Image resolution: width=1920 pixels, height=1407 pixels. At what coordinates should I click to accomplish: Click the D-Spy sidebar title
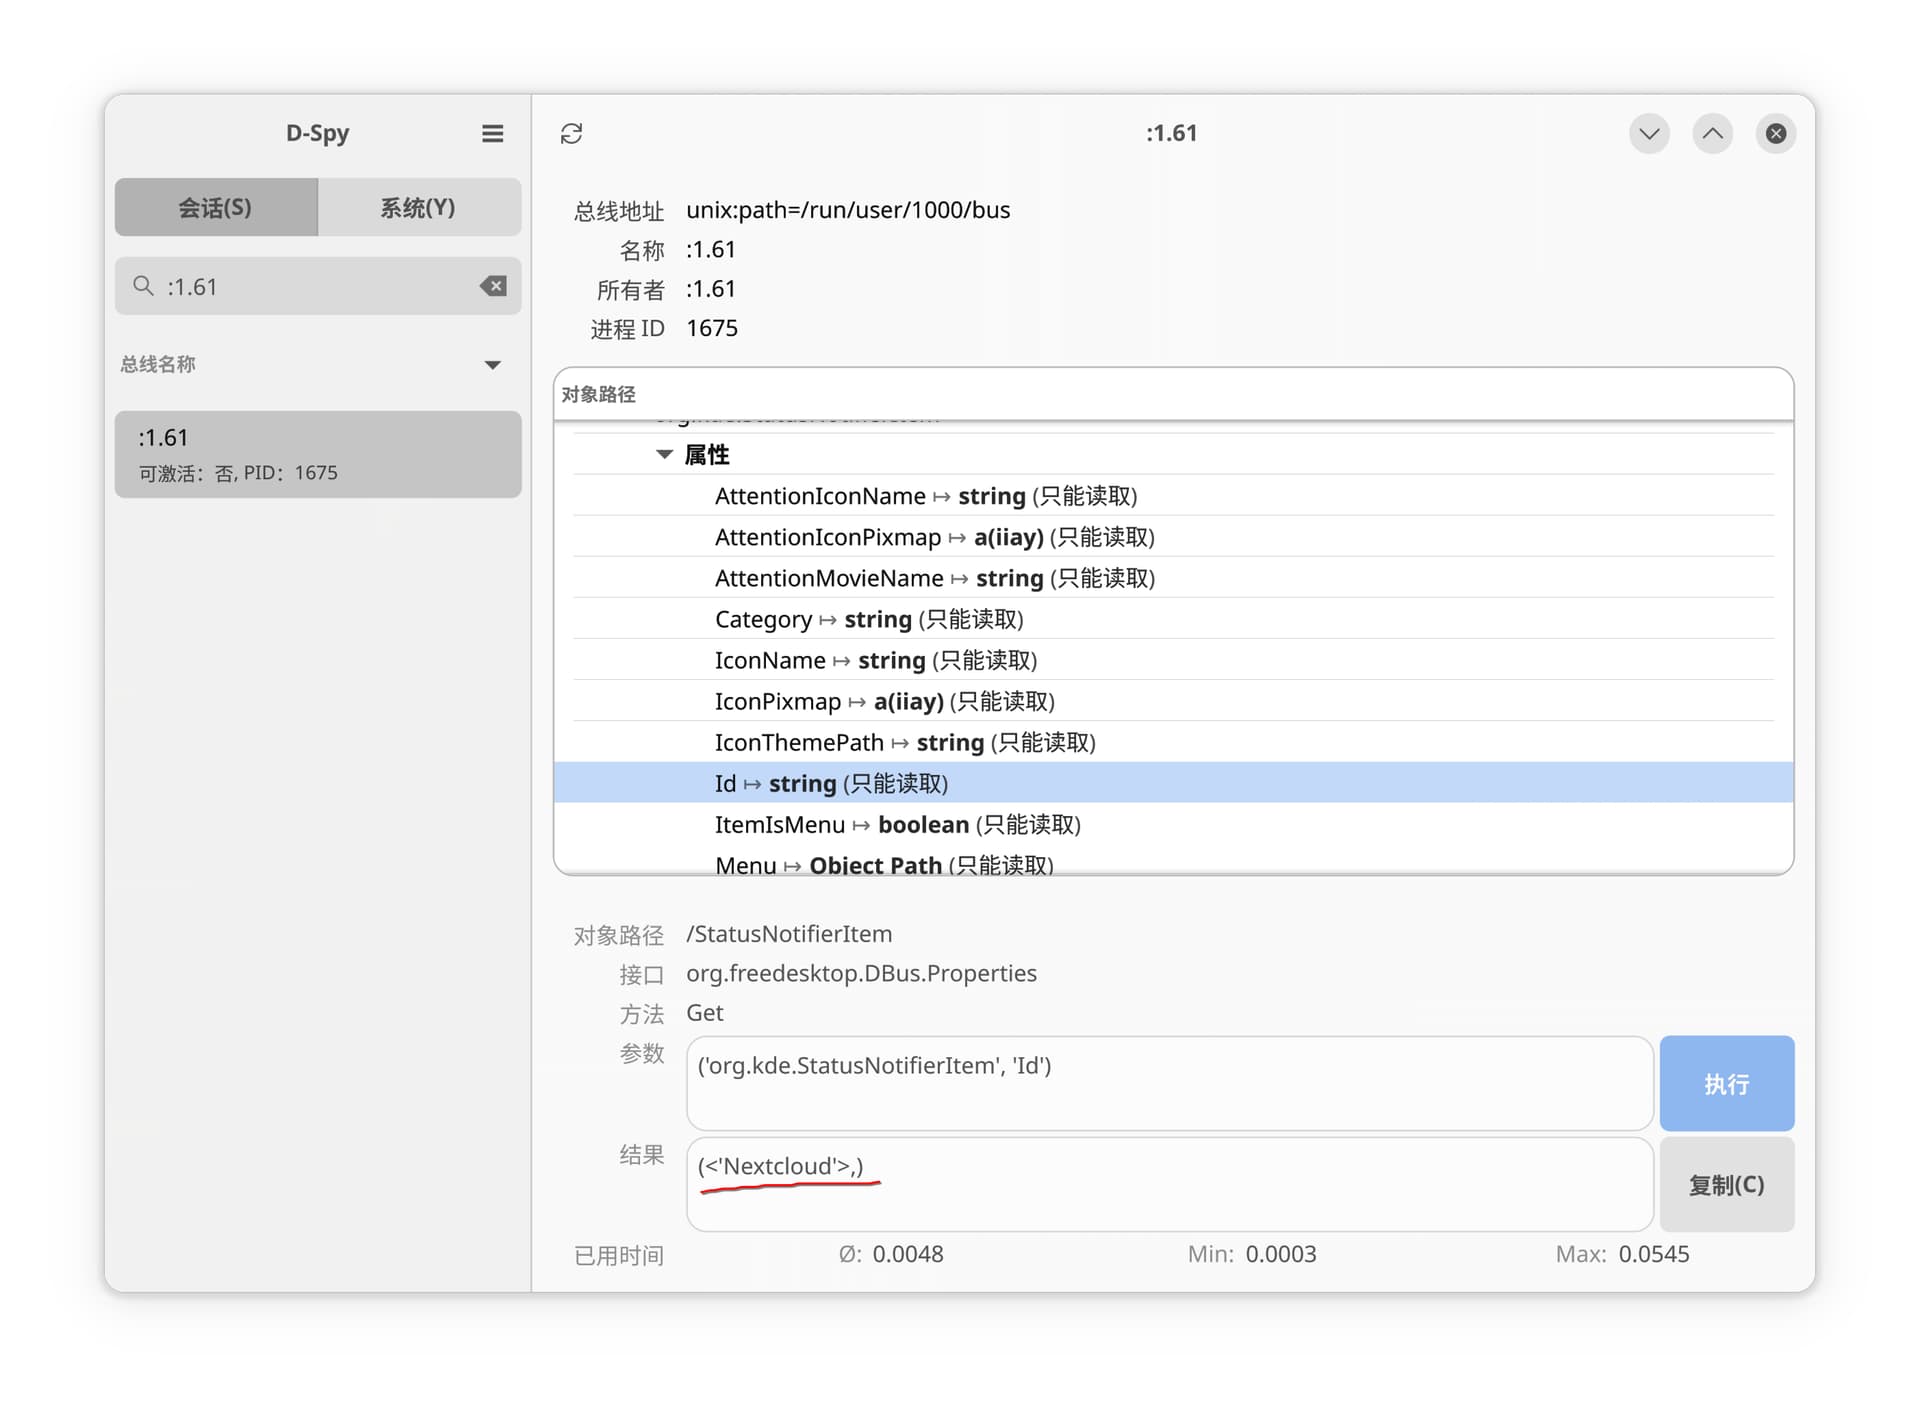pos(317,133)
